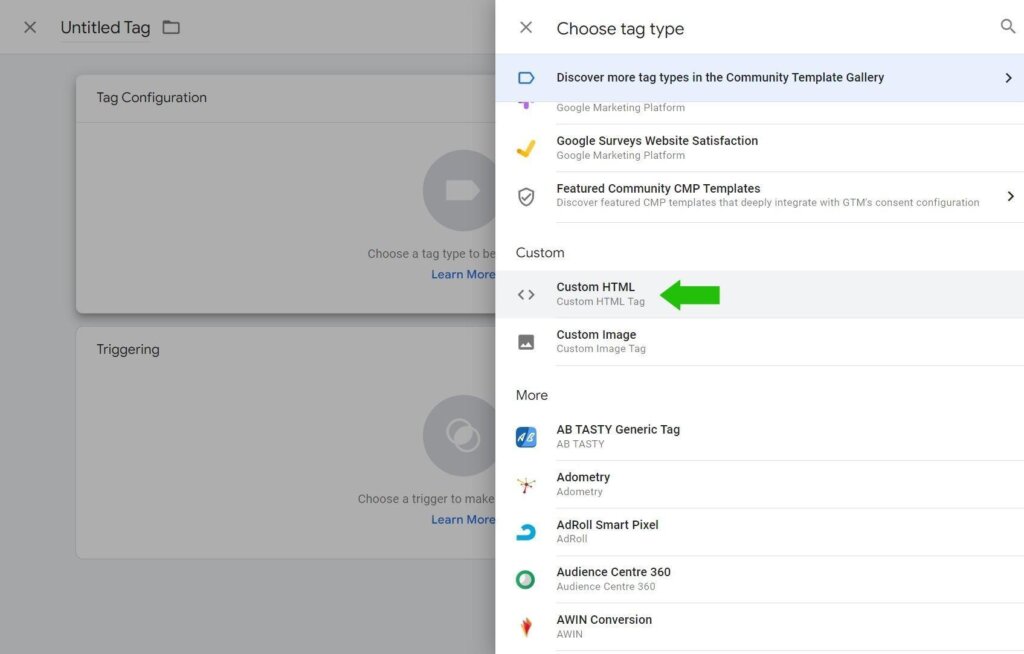Select the Featured CMP Templates shield icon
1024x654 pixels.
[525, 195]
